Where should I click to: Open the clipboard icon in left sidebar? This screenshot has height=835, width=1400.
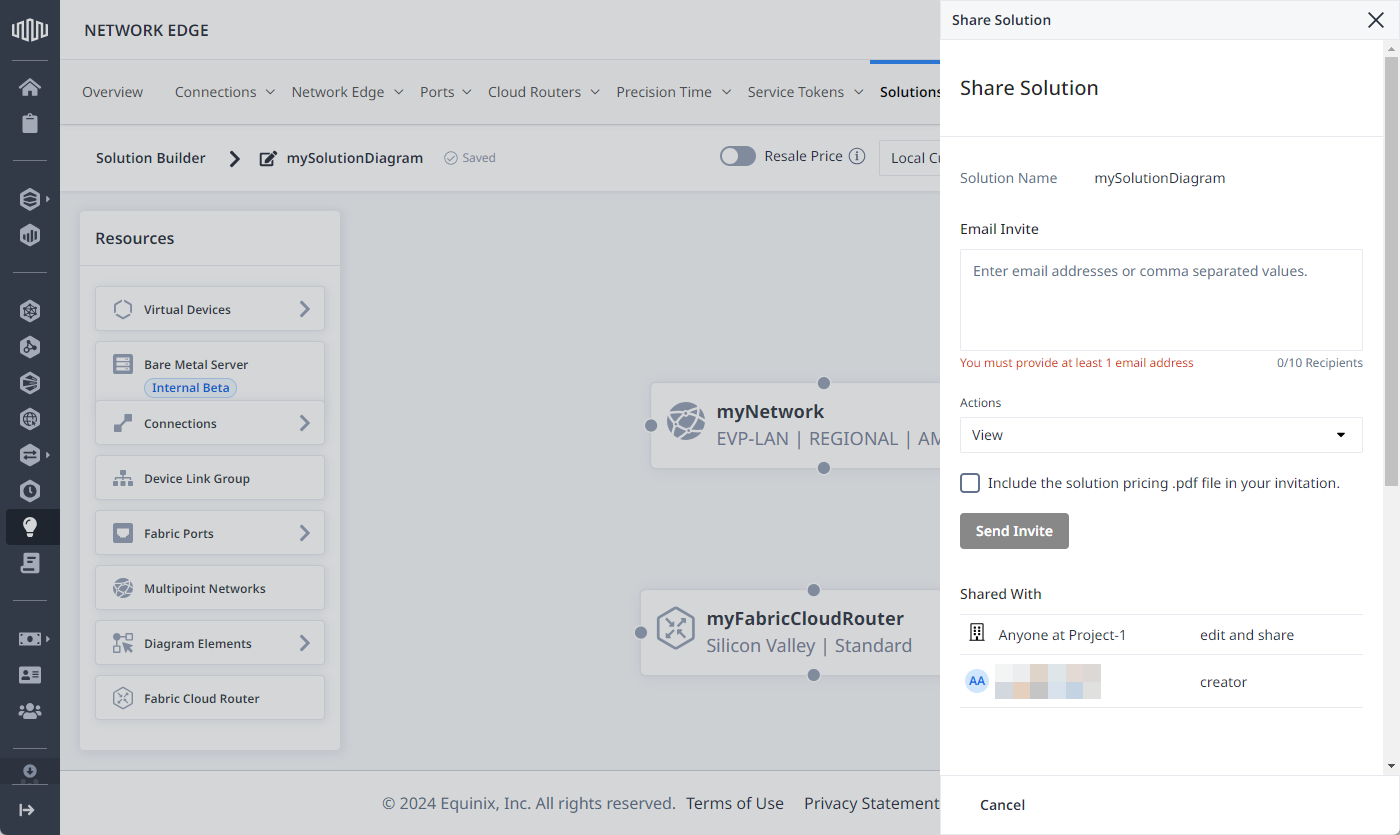[x=29, y=123]
